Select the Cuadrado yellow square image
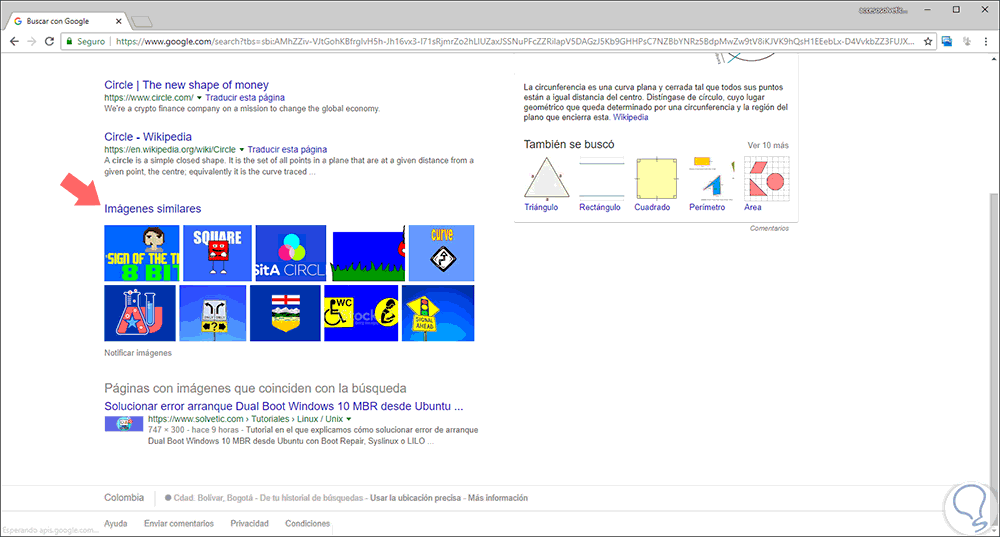Image resolution: width=1000 pixels, height=537 pixels. (656, 178)
